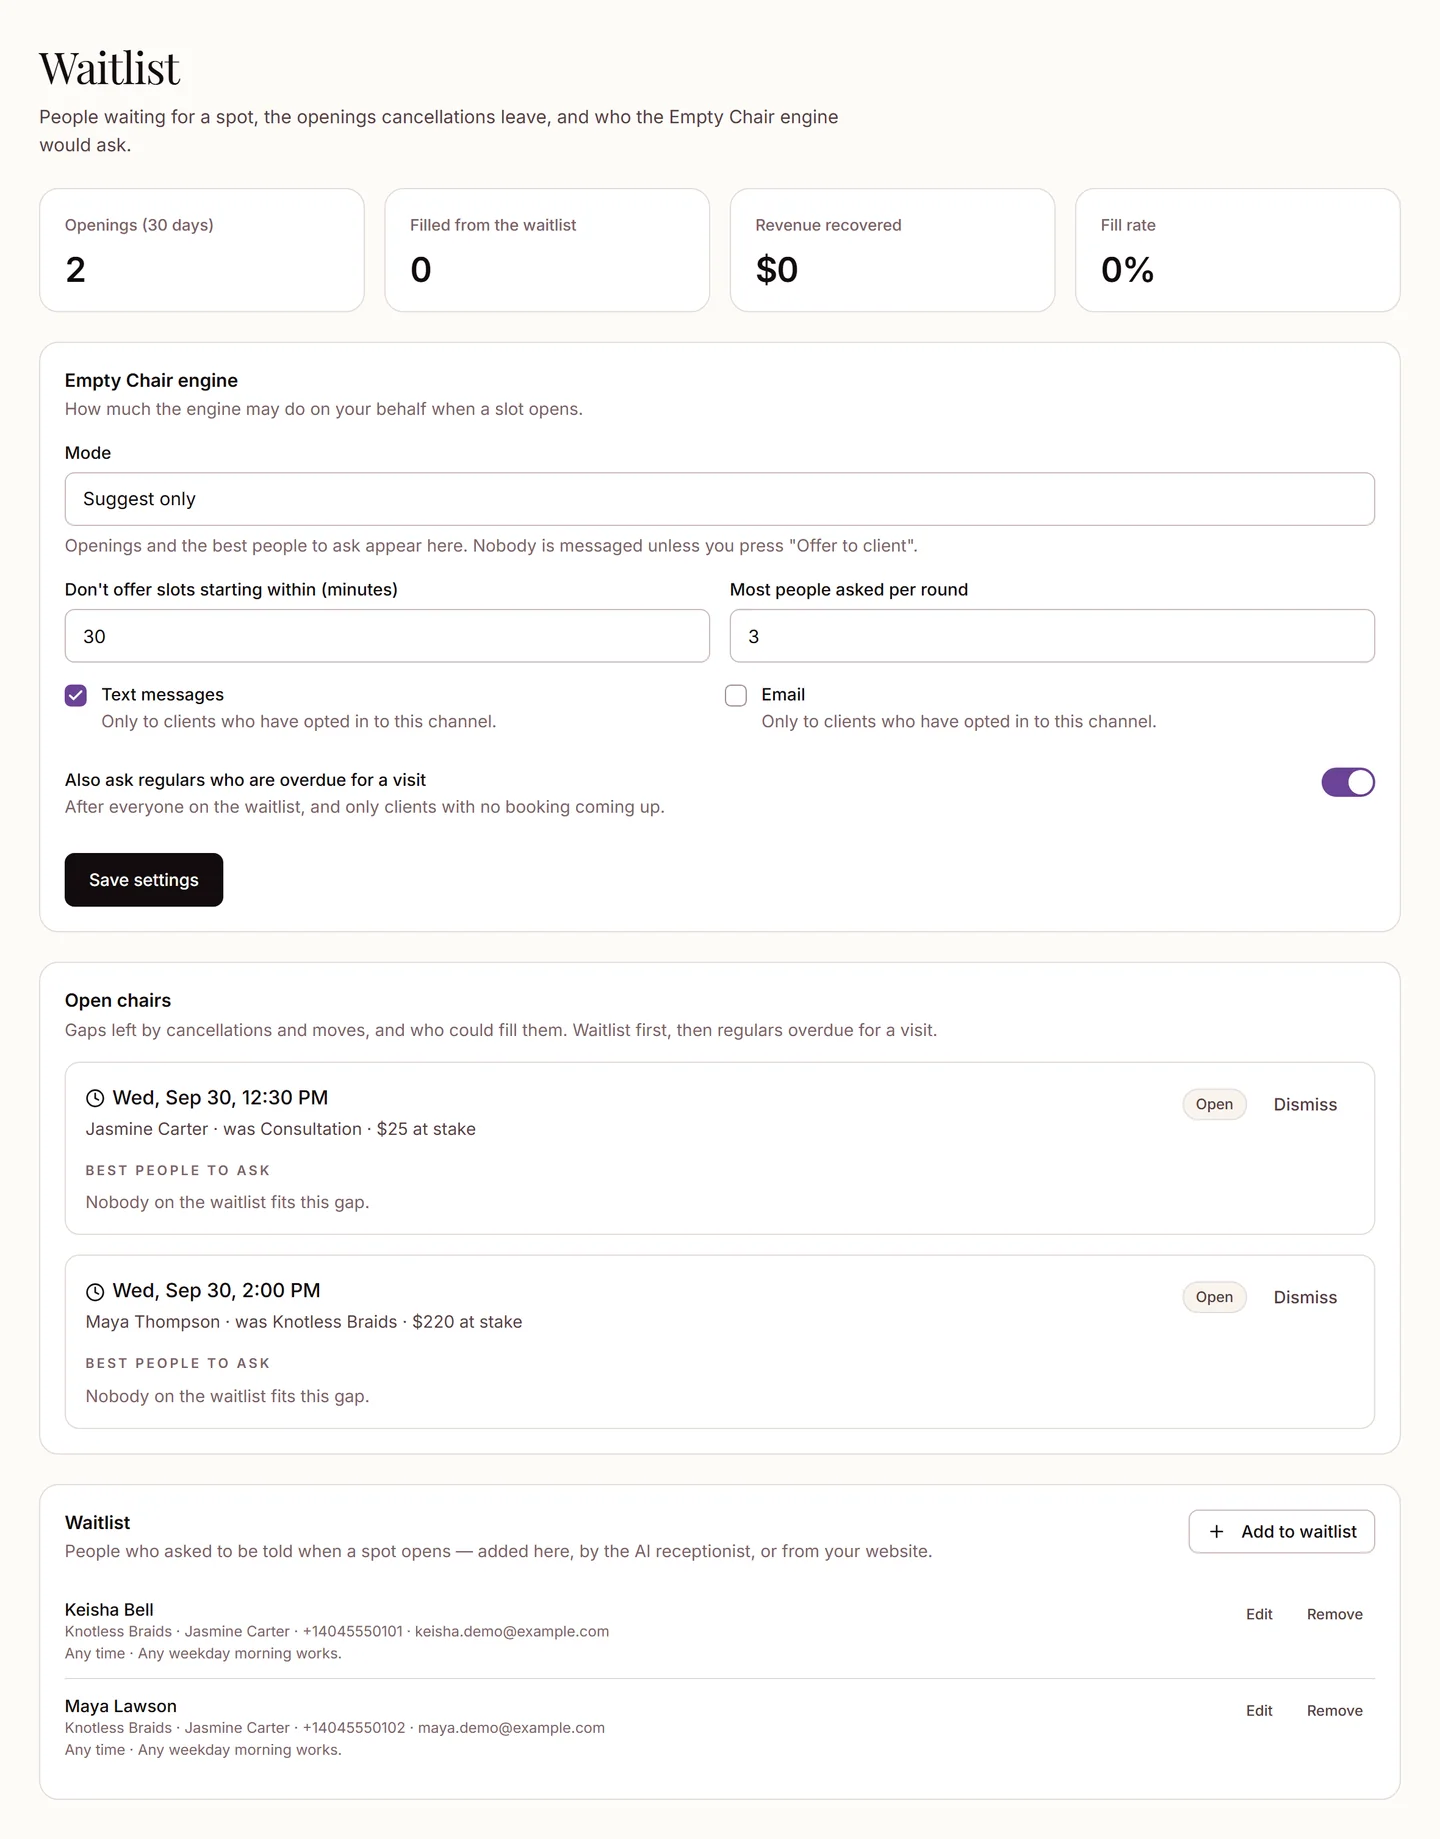This screenshot has height=1839, width=1440.
Task: Click the Filled from the waitlist card
Action: click(547, 250)
